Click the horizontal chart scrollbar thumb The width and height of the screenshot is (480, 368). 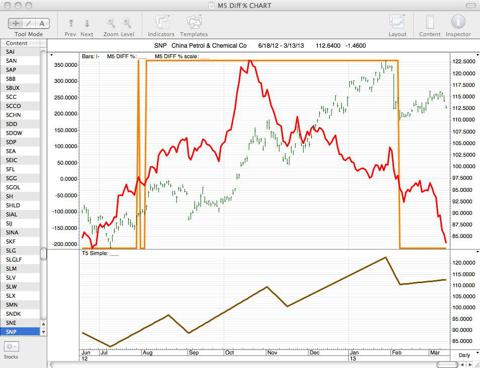pyautogui.click(x=447, y=364)
